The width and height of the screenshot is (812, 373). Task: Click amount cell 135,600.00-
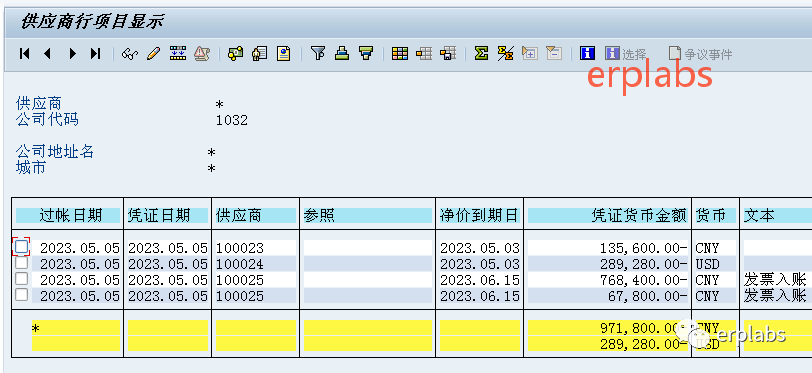[x=607, y=248]
